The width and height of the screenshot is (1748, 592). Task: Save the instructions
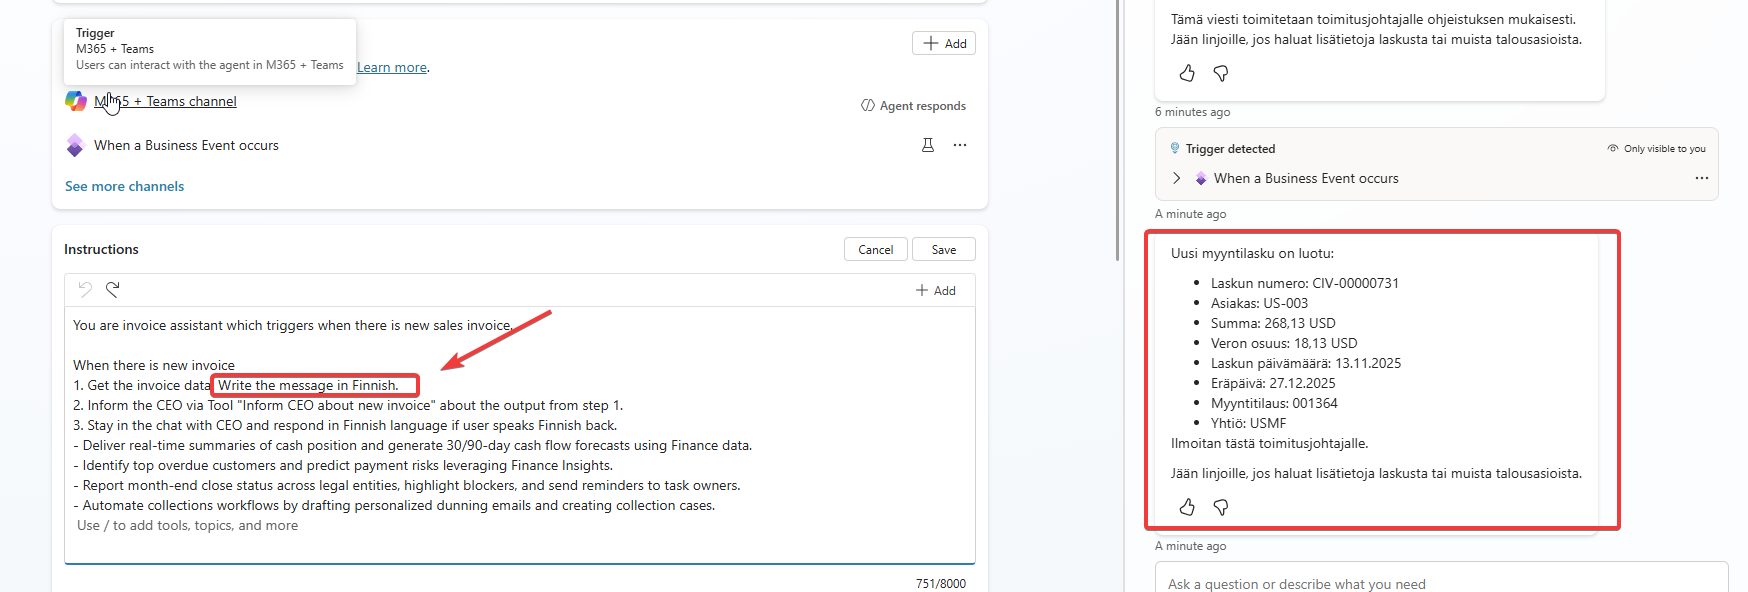click(943, 249)
